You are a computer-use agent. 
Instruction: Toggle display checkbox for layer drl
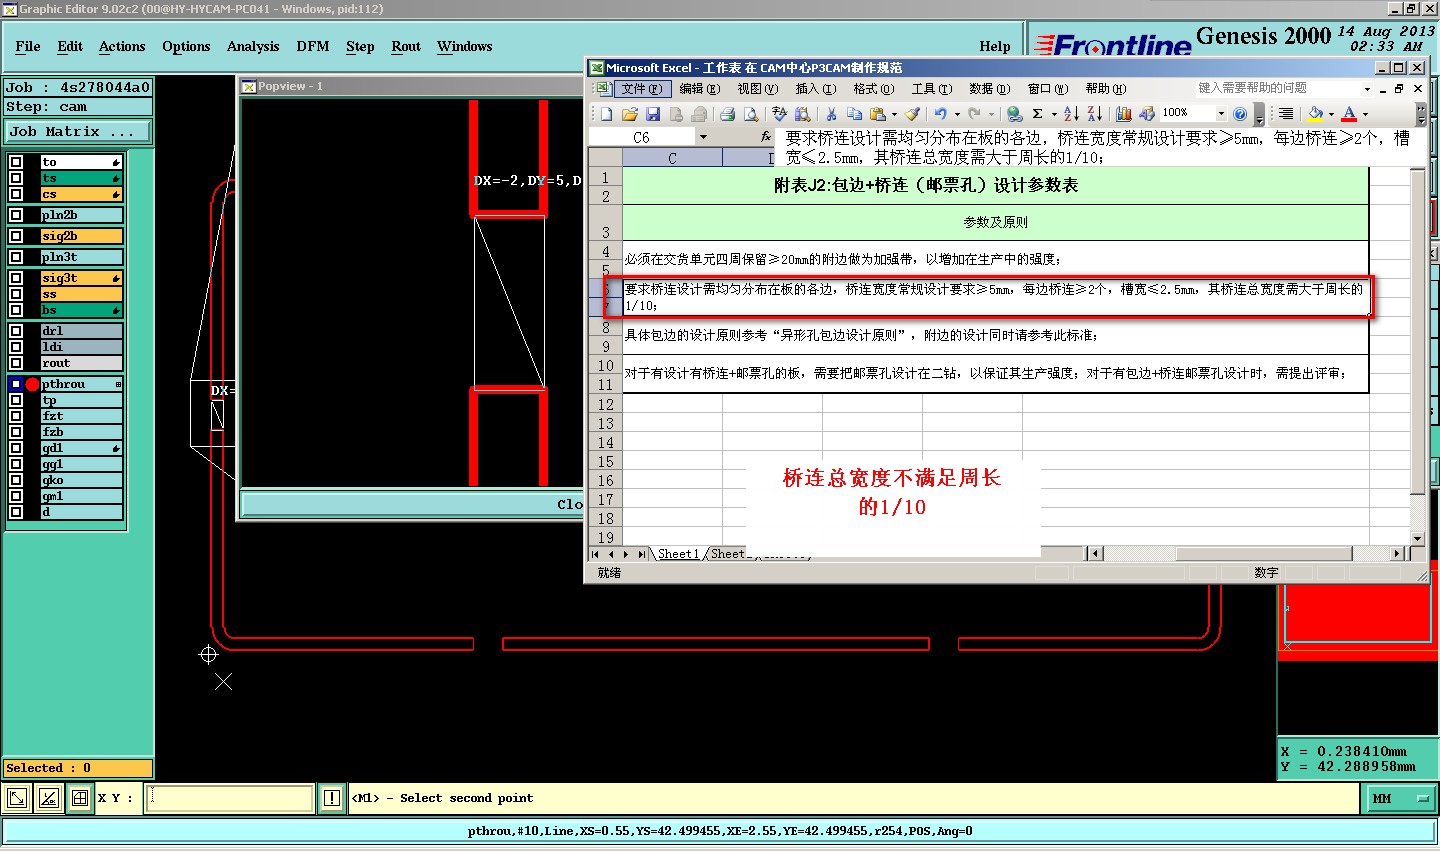[16, 331]
